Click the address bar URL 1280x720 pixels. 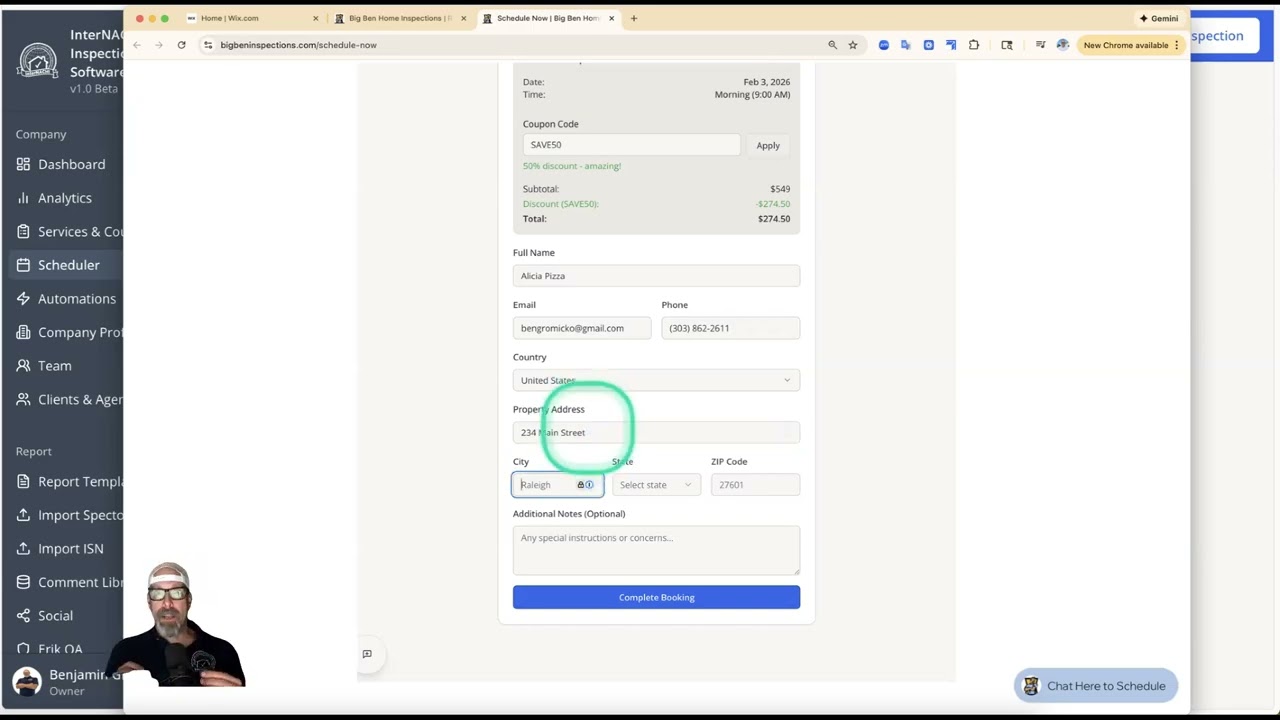click(x=298, y=45)
